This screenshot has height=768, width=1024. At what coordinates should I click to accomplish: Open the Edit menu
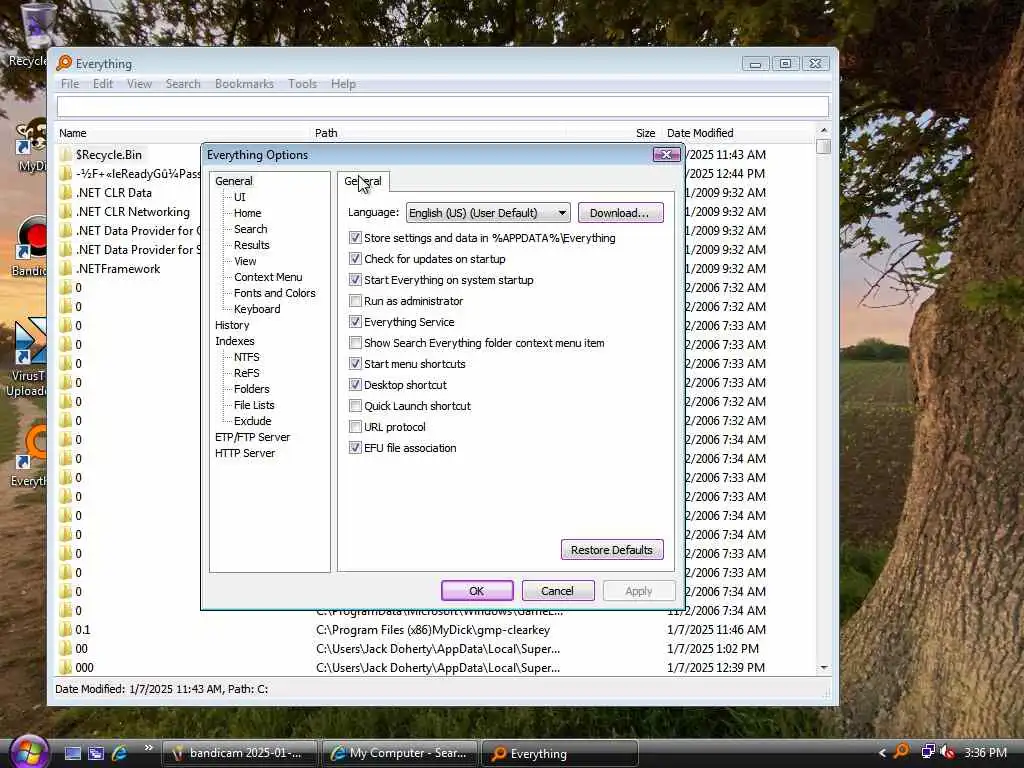(103, 84)
